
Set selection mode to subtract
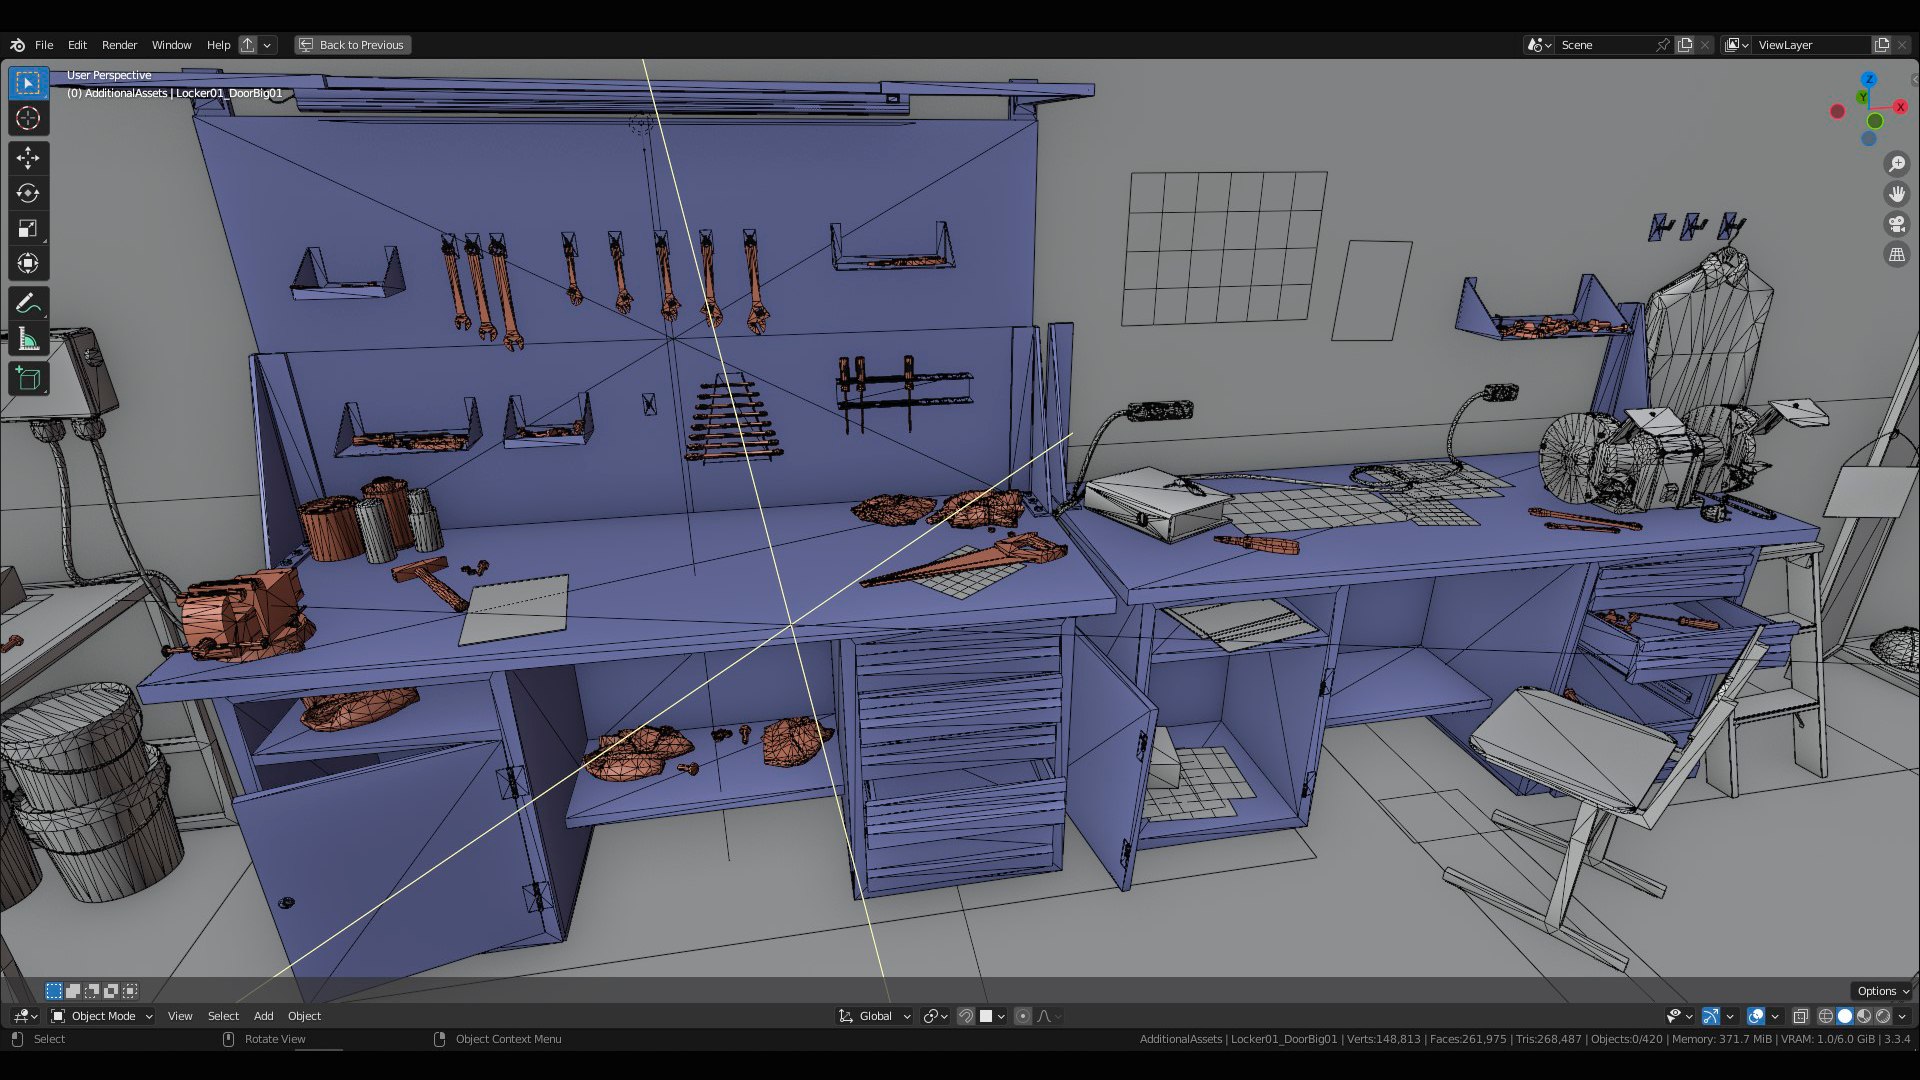tap(92, 991)
